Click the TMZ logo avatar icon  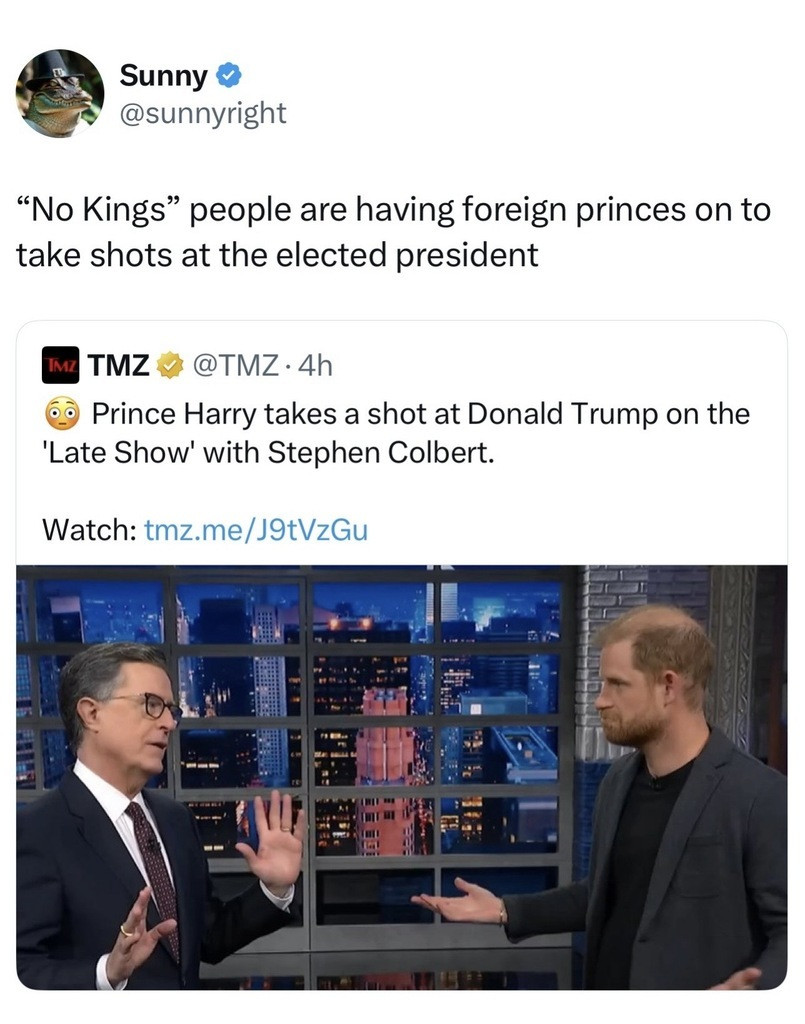point(60,366)
